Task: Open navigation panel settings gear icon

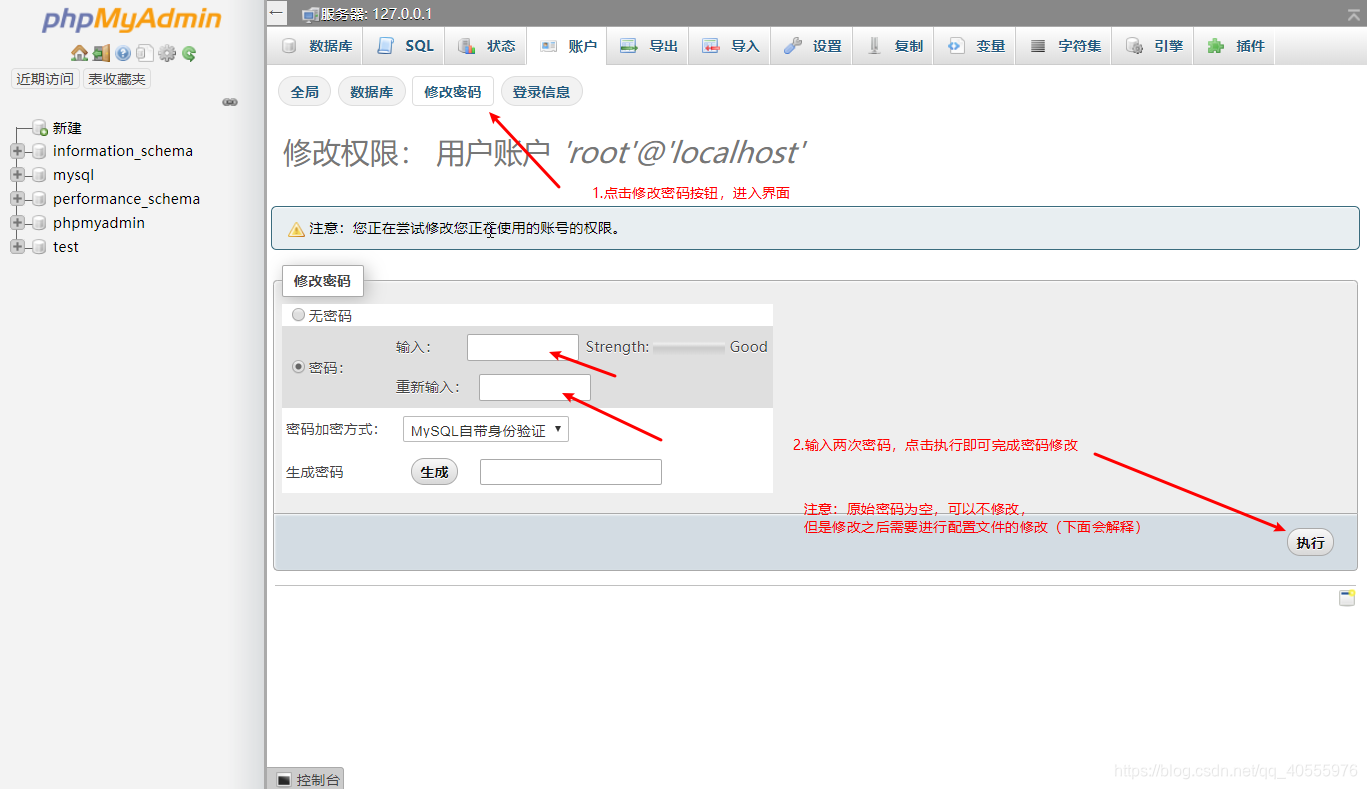Action: coord(167,53)
